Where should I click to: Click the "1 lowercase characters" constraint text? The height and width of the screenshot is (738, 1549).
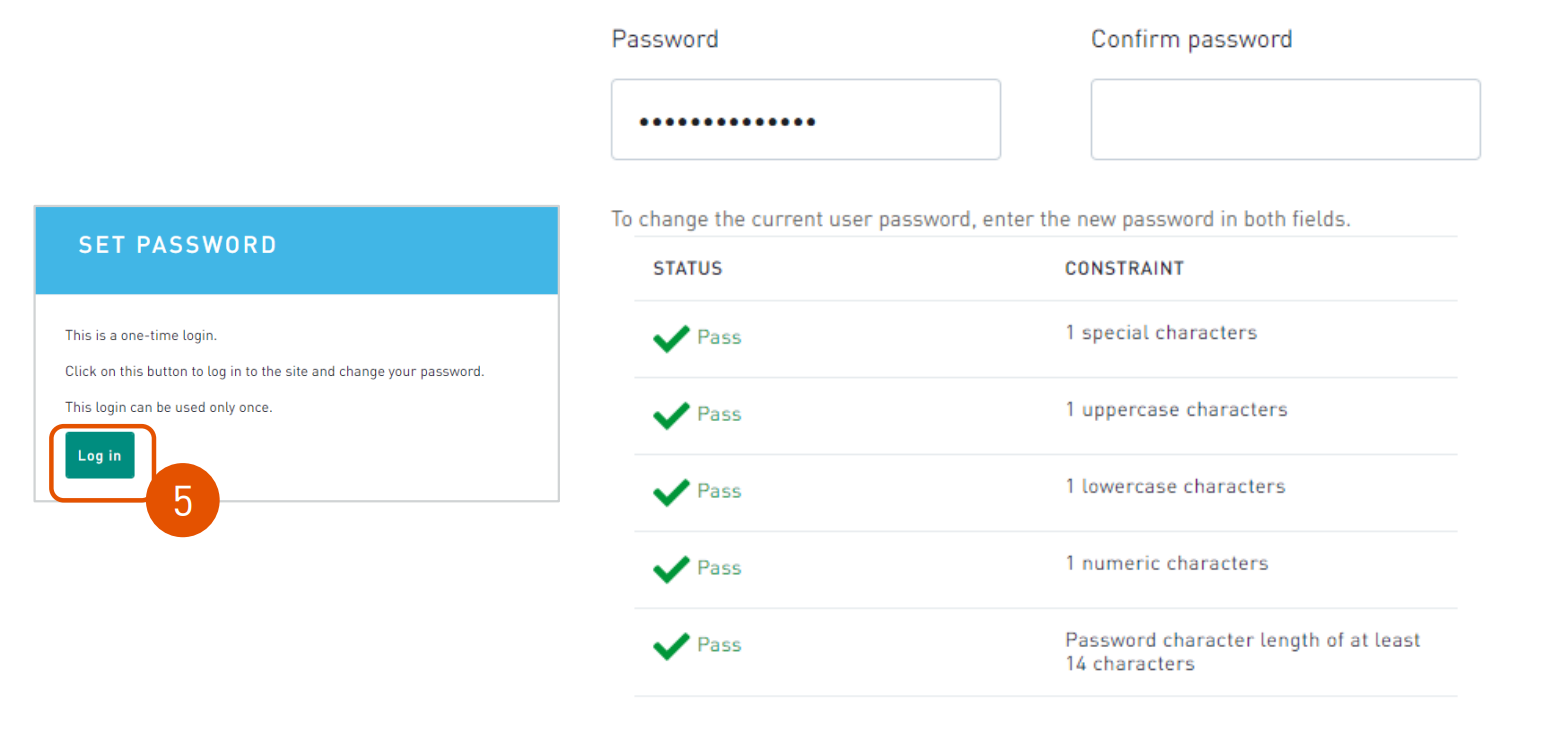click(x=1175, y=487)
